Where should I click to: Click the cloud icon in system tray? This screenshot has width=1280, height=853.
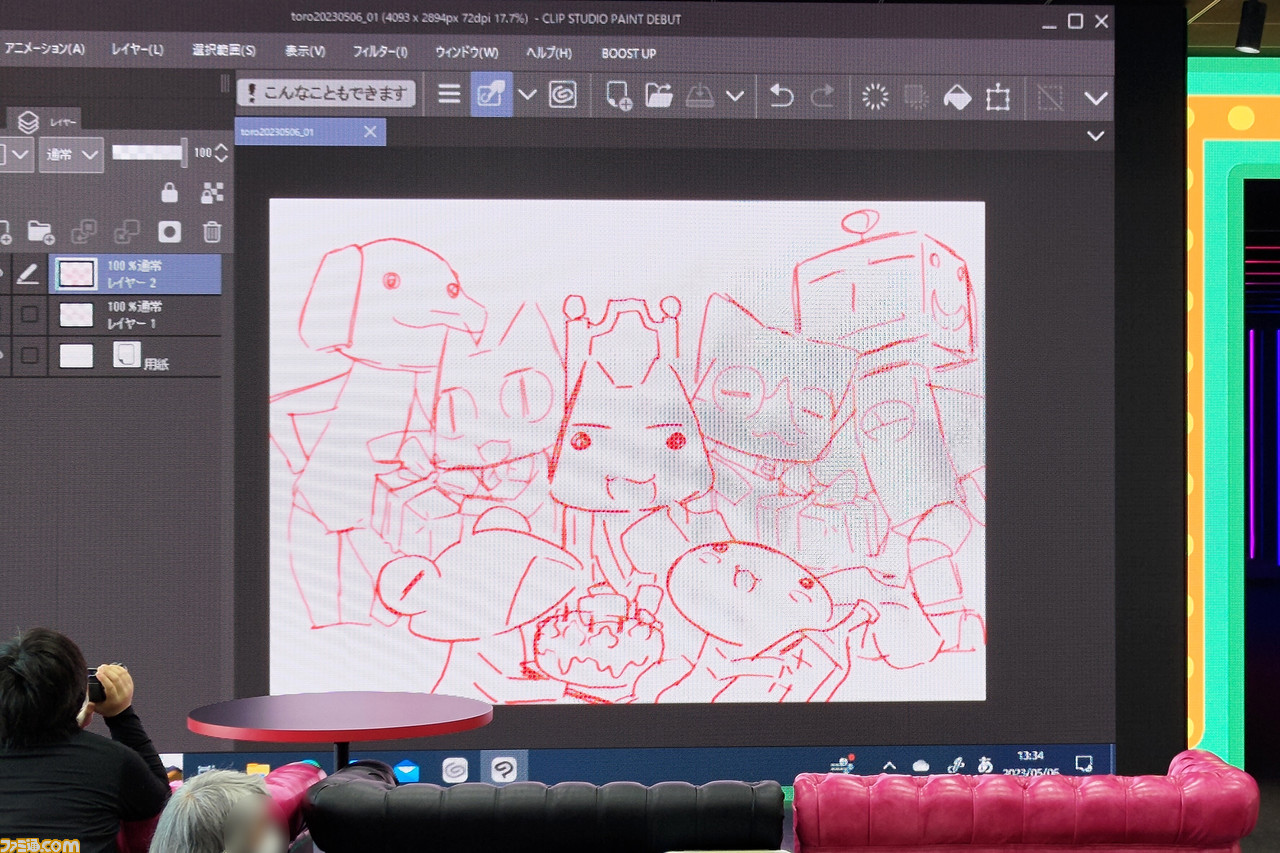[921, 766]
